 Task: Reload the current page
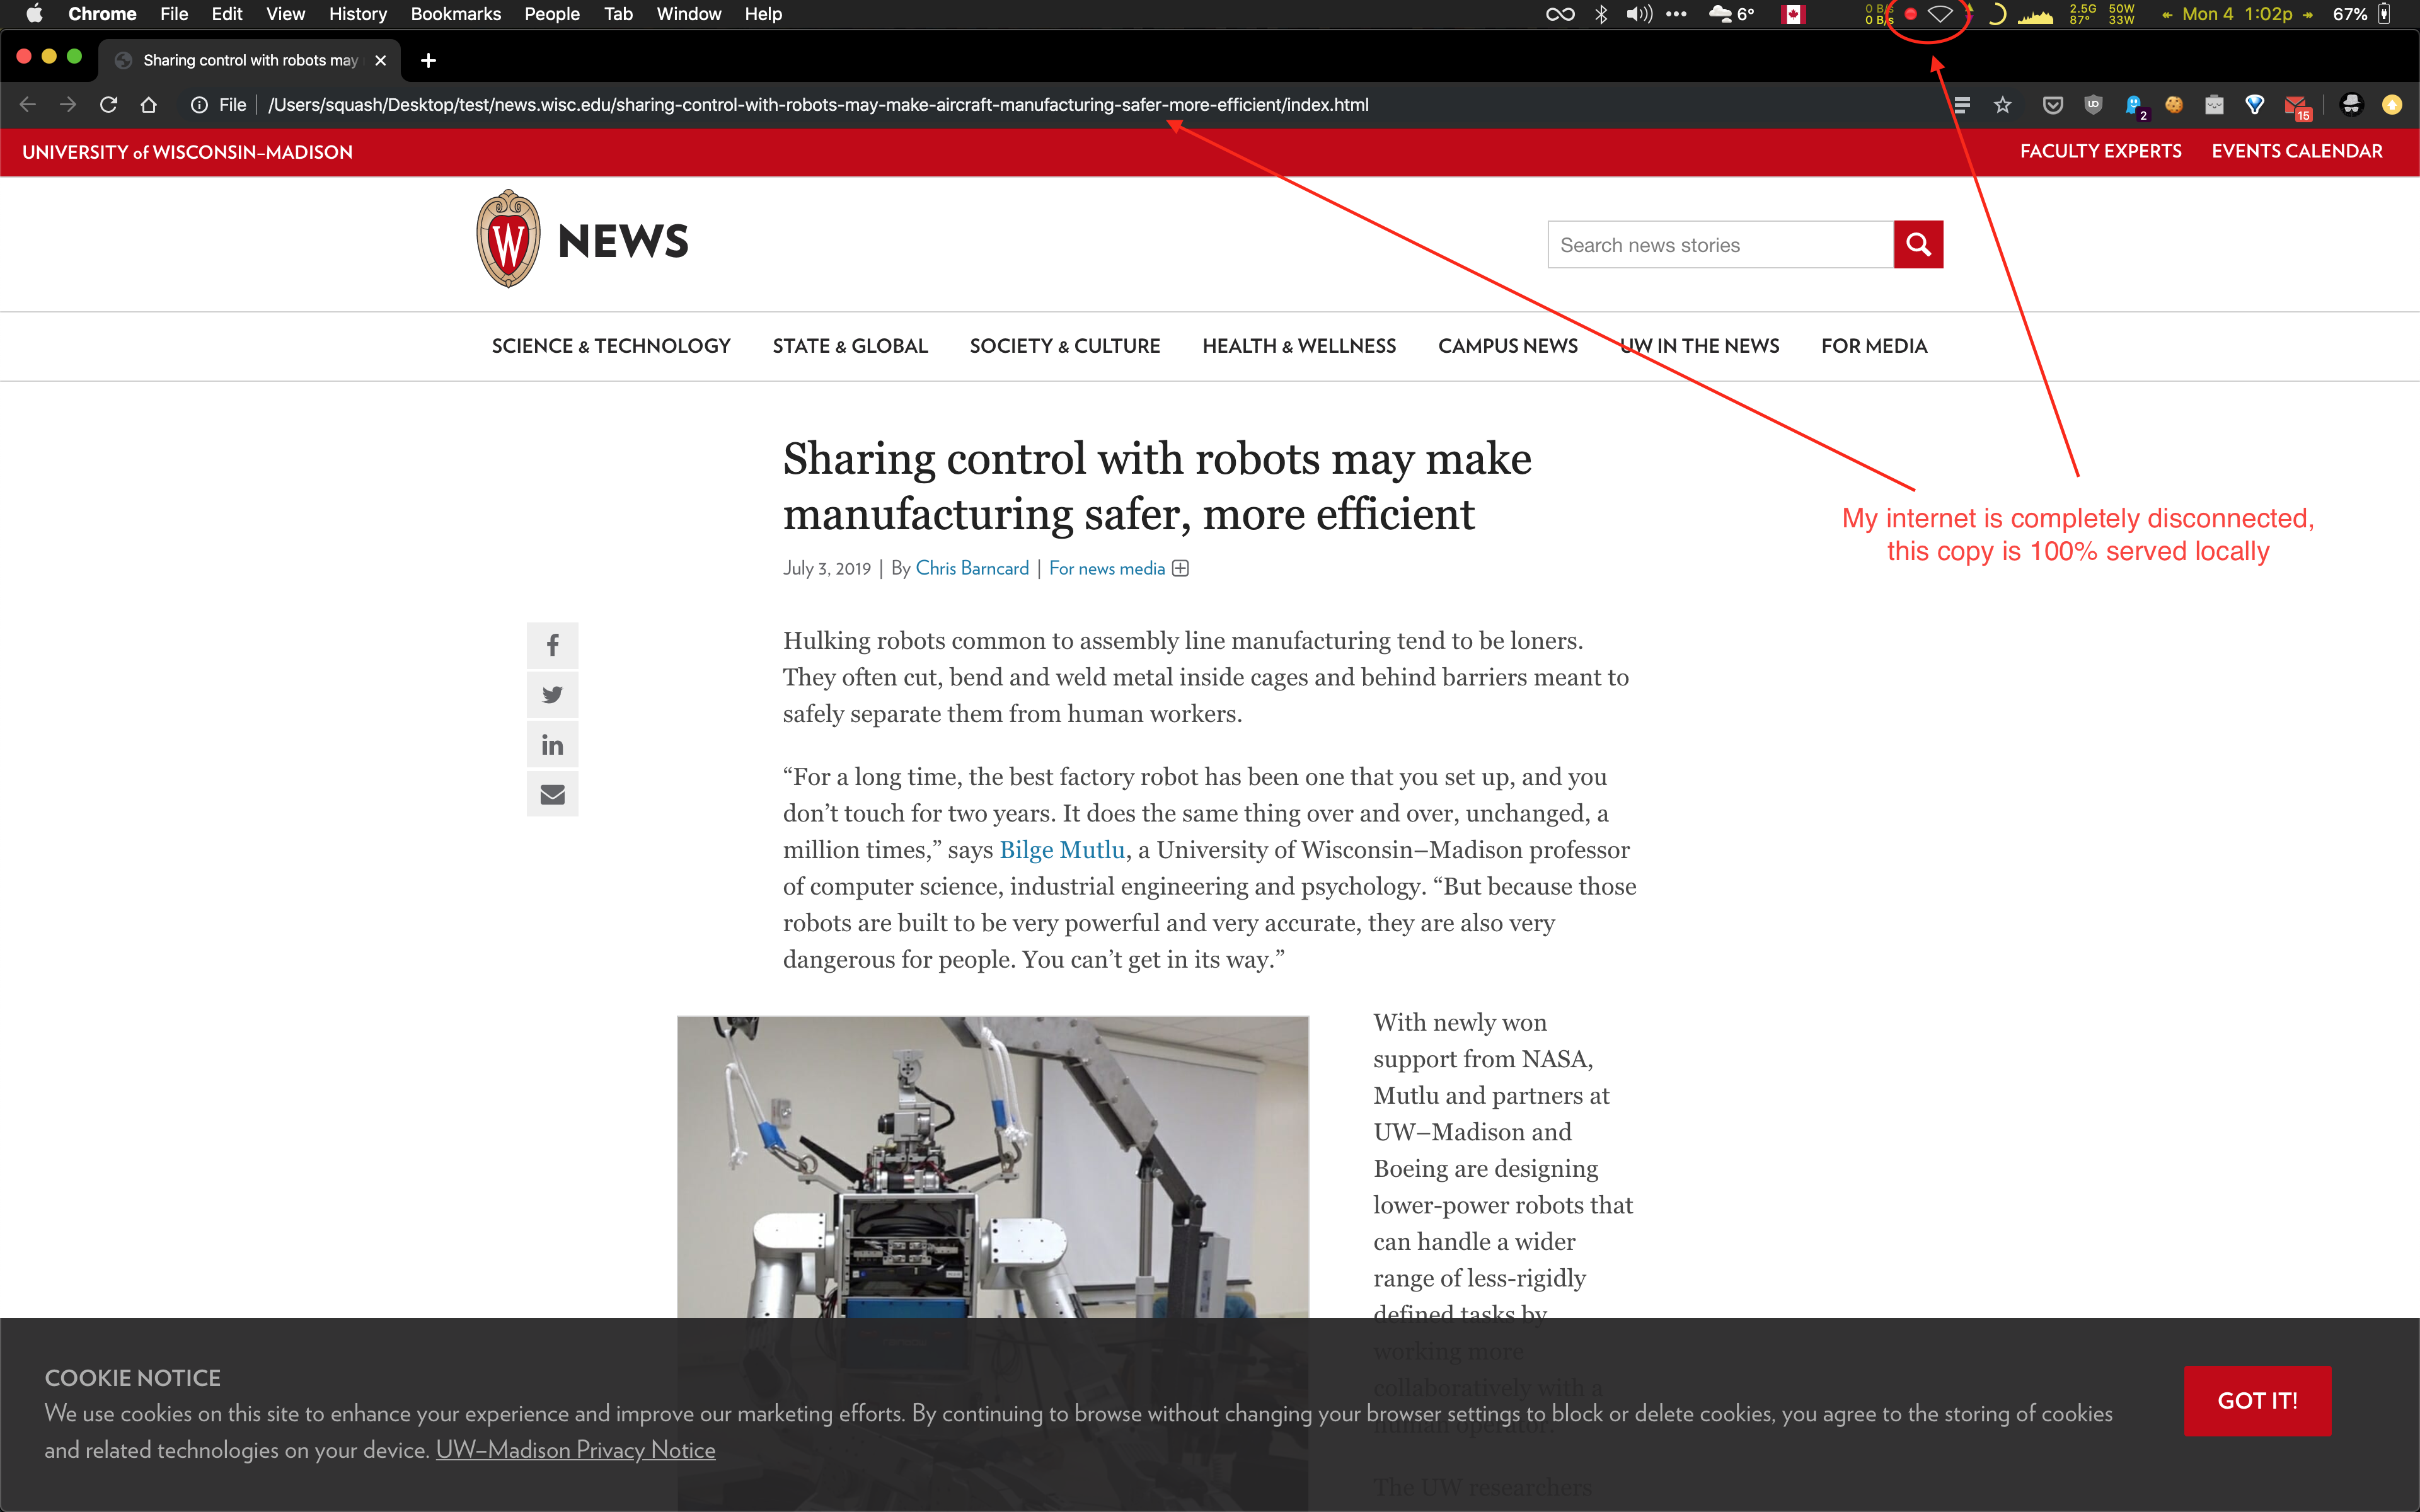[109, 105]
